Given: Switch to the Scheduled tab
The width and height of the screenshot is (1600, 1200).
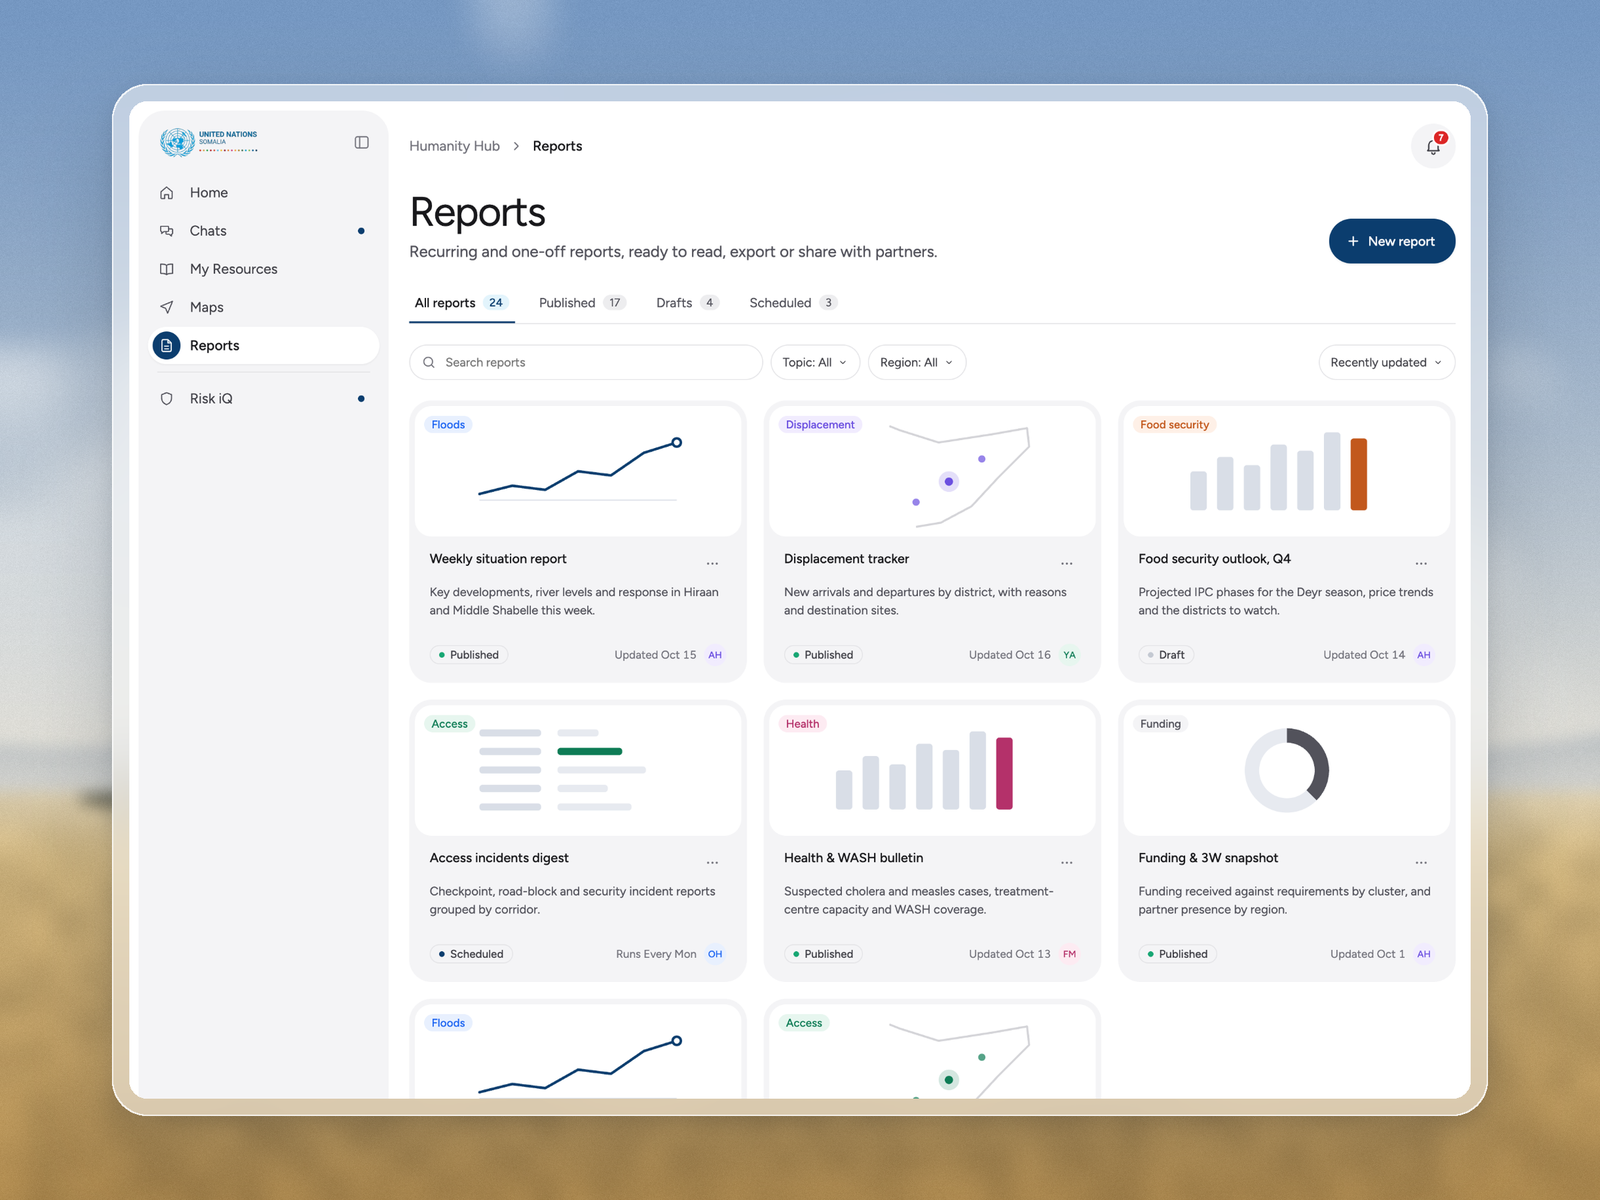Looking at the screenshot, I should (793, 303).
